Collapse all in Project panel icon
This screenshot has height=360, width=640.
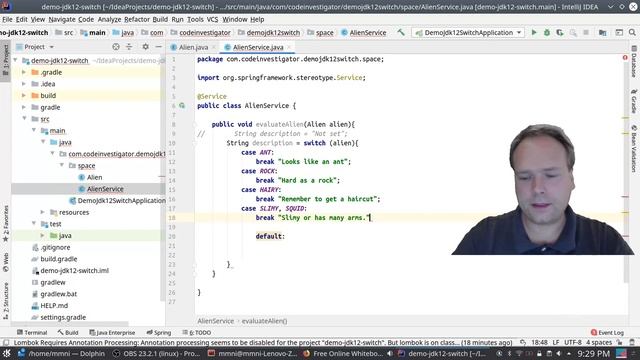click(129, 47)
